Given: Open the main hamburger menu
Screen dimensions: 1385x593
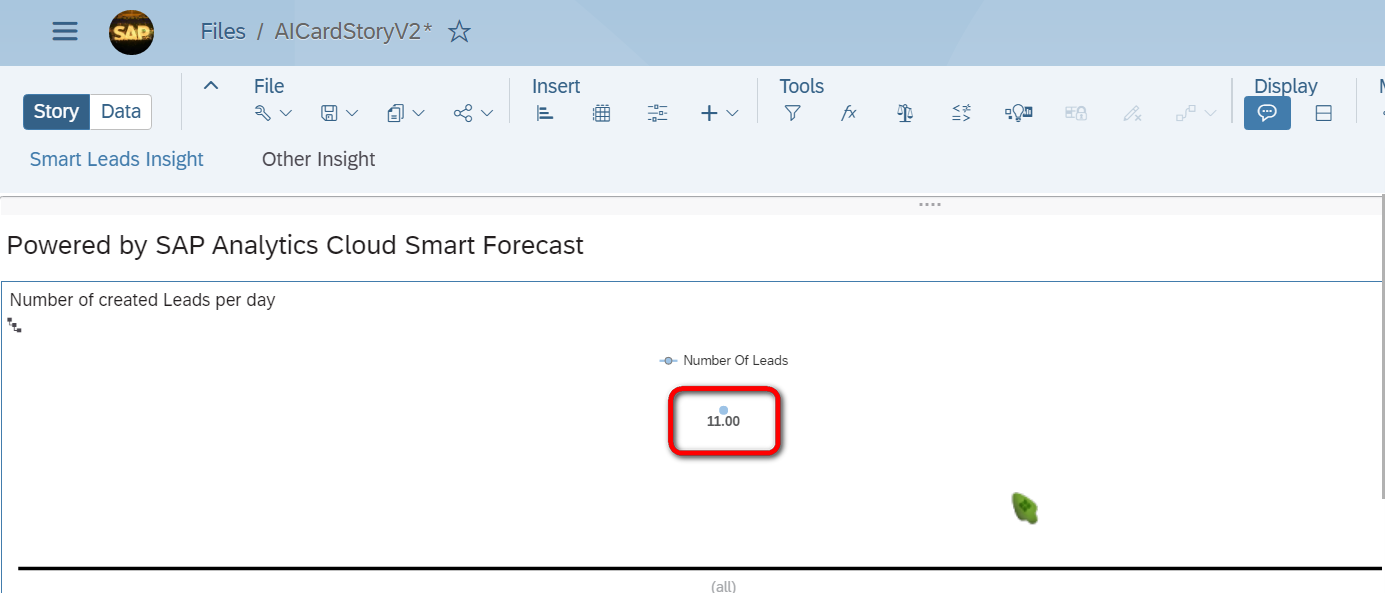Looking at the screenshot, I should click(65, 32).
